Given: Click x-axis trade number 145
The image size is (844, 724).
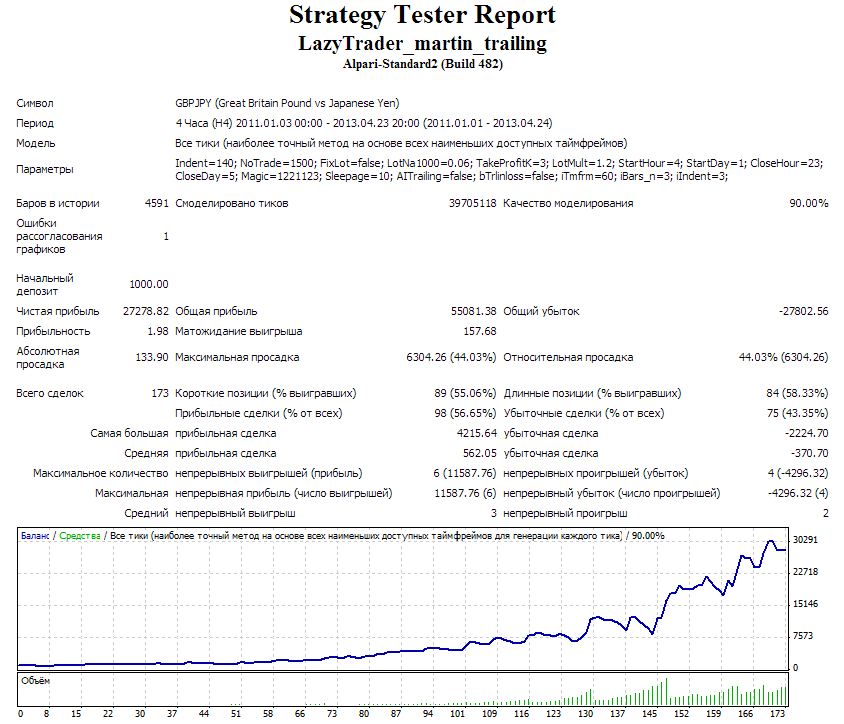Looking at the screenshot, I should point(649,714).
